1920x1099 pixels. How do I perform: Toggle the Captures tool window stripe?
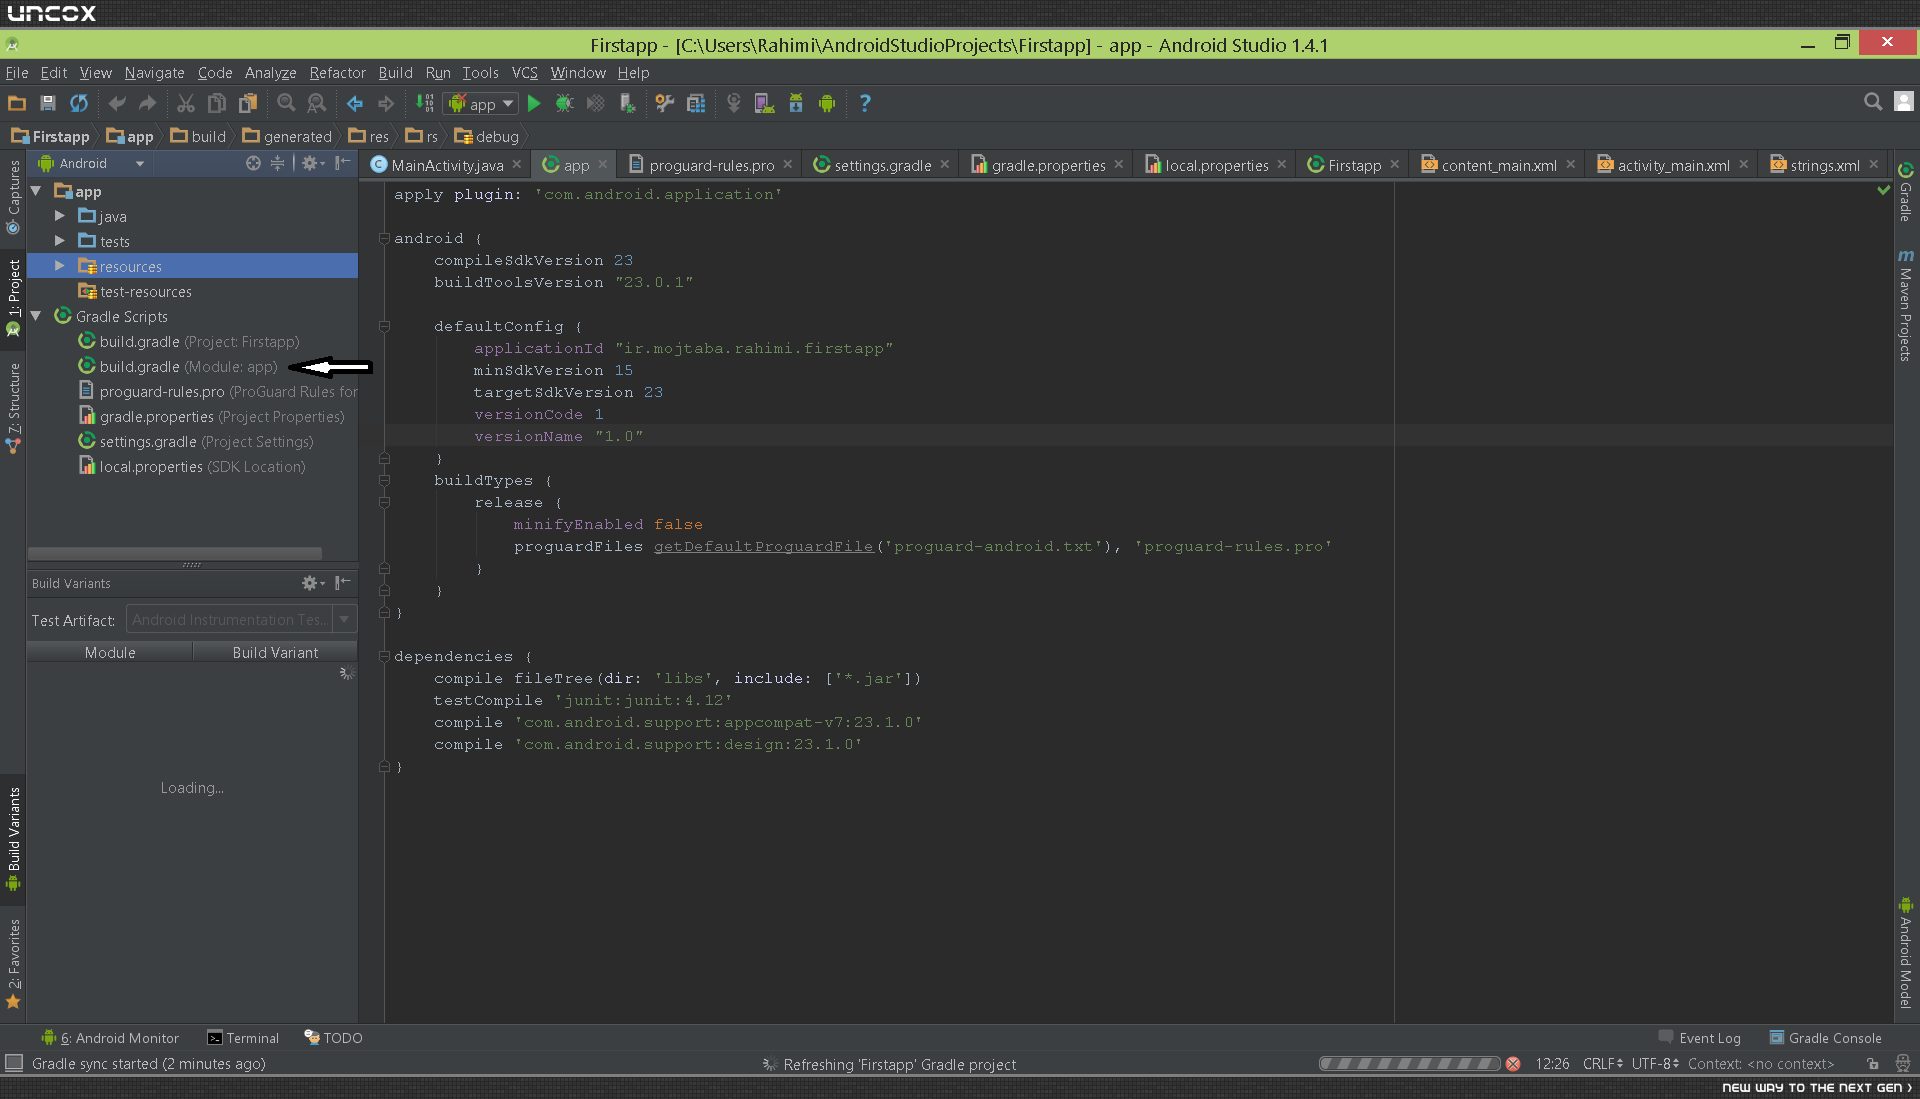(13, 197)
